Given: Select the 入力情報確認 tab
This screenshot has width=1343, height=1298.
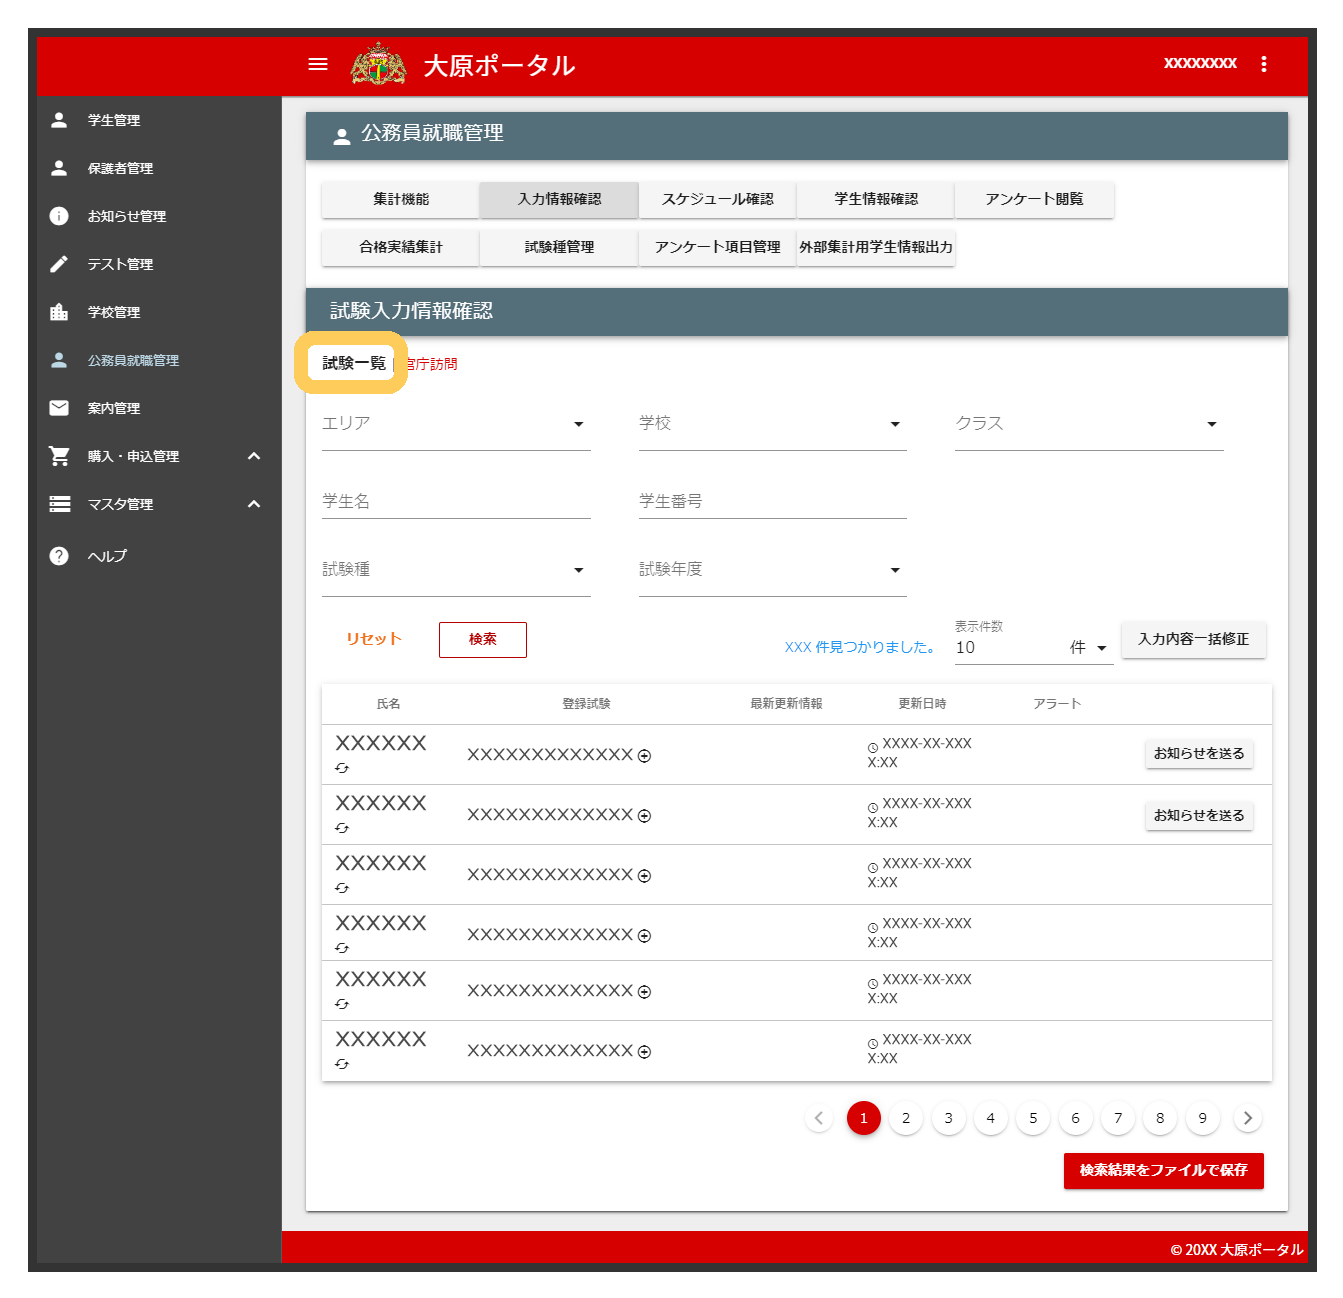Looking at the screenshot, I should point(559,199).
